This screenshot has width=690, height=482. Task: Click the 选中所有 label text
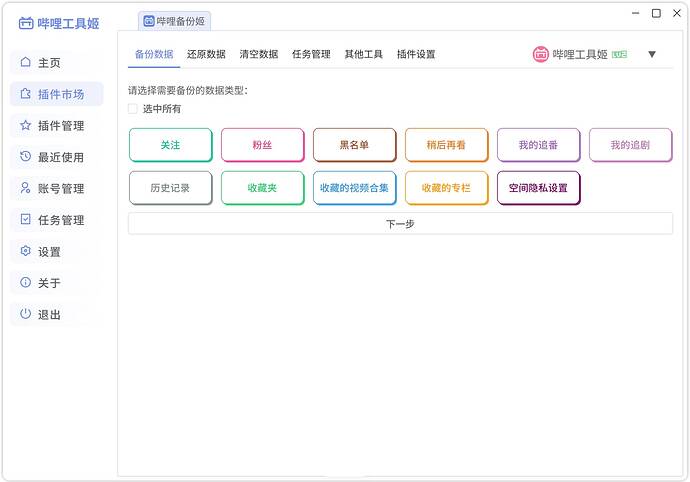point(161,109)
